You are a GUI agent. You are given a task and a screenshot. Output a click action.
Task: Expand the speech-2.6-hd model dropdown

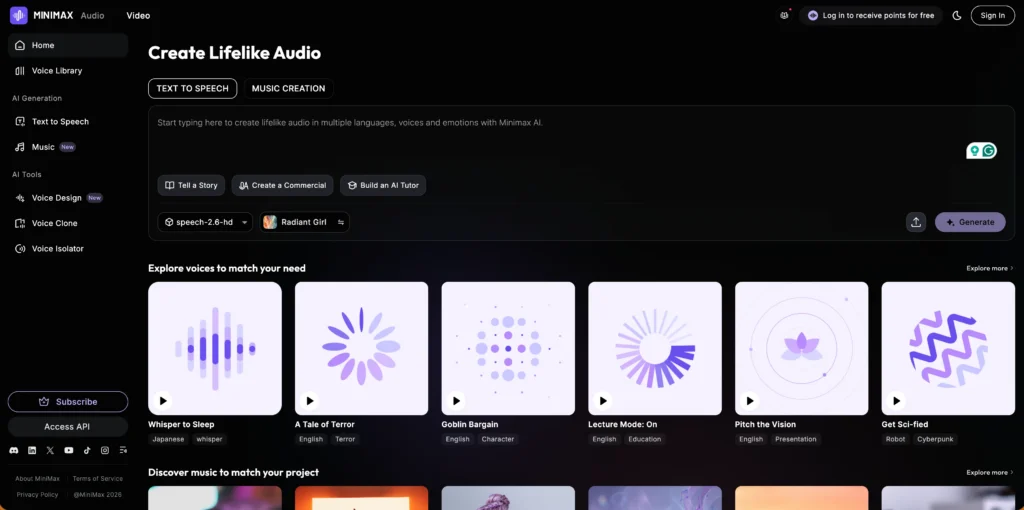tap(205, 222)
